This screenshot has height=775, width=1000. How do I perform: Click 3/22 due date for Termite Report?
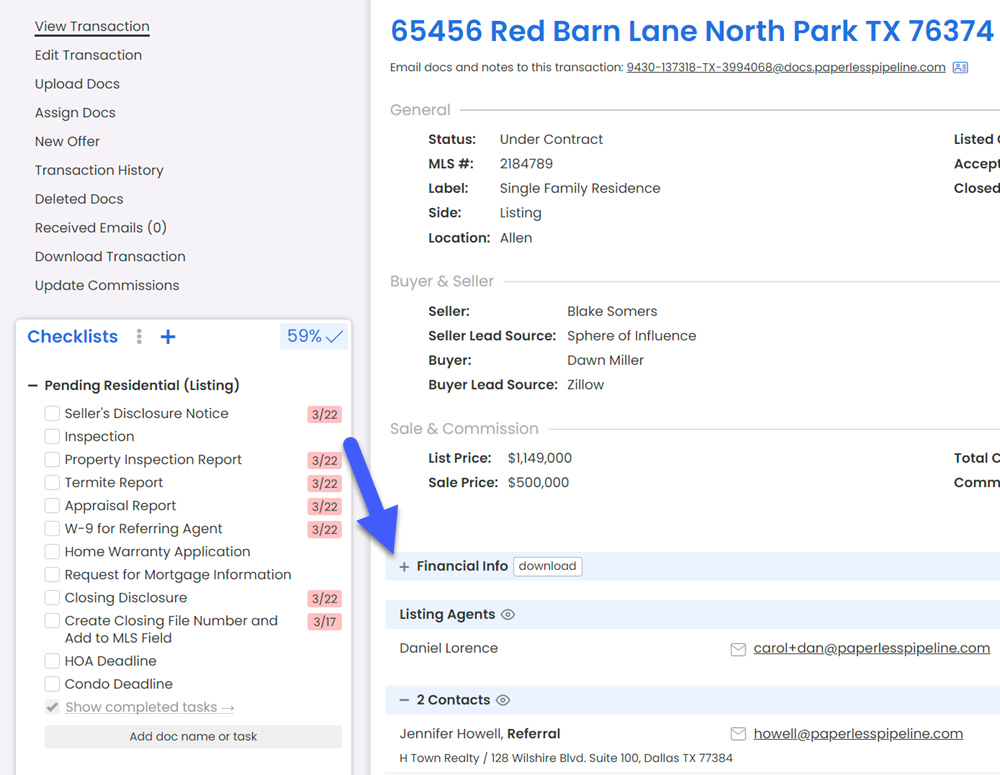[325, 483]
